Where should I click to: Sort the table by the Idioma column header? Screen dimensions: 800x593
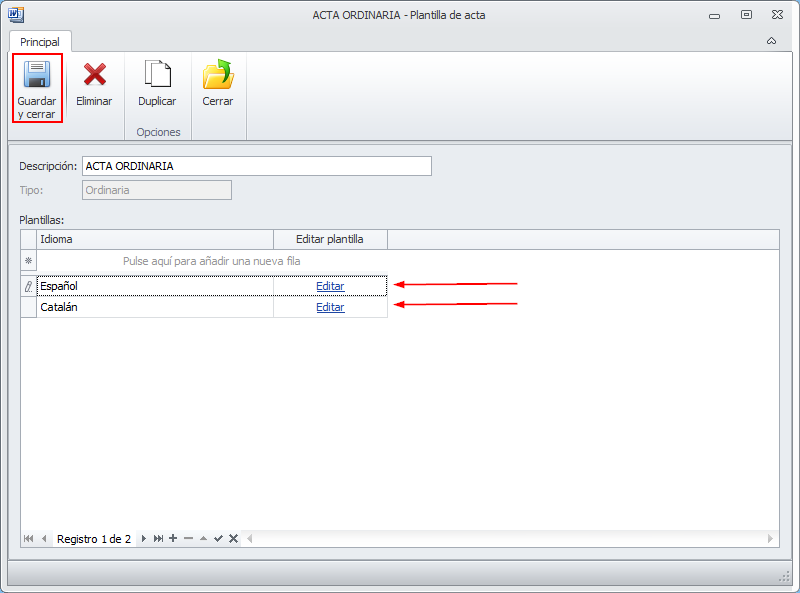(155, 239)
